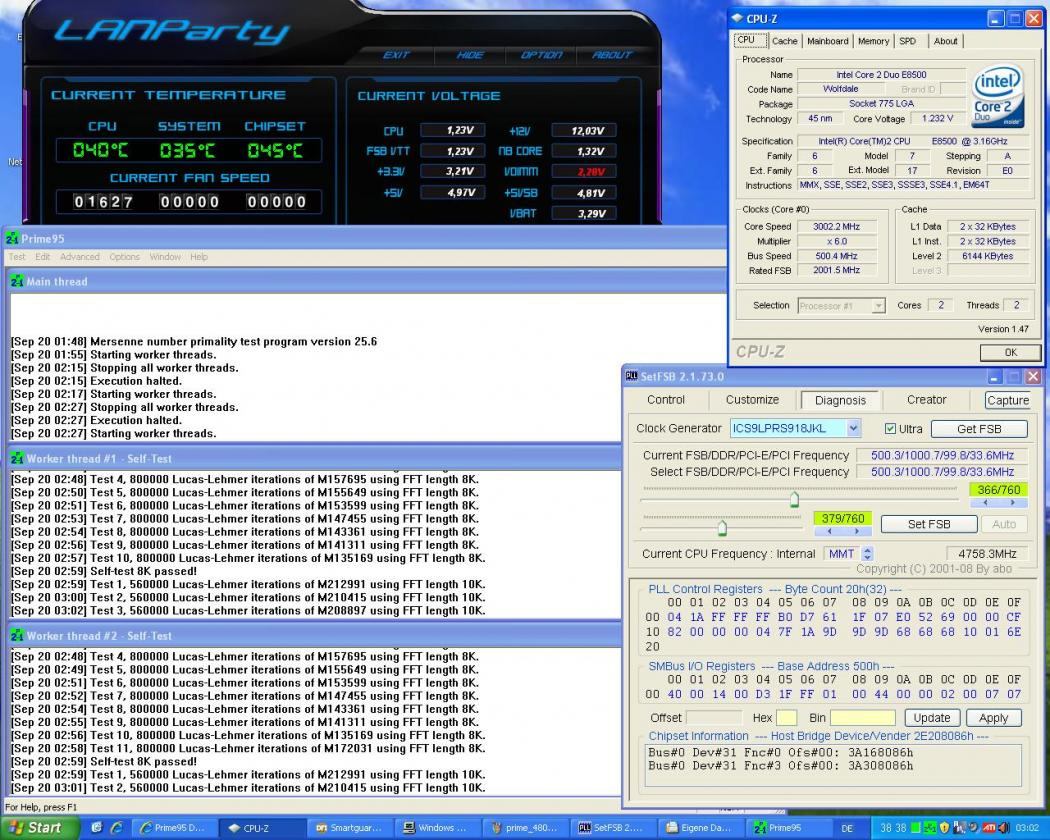
Task: Switch to the Mainboard tab in CPU-Z
Action: click(x=828, y=41)
